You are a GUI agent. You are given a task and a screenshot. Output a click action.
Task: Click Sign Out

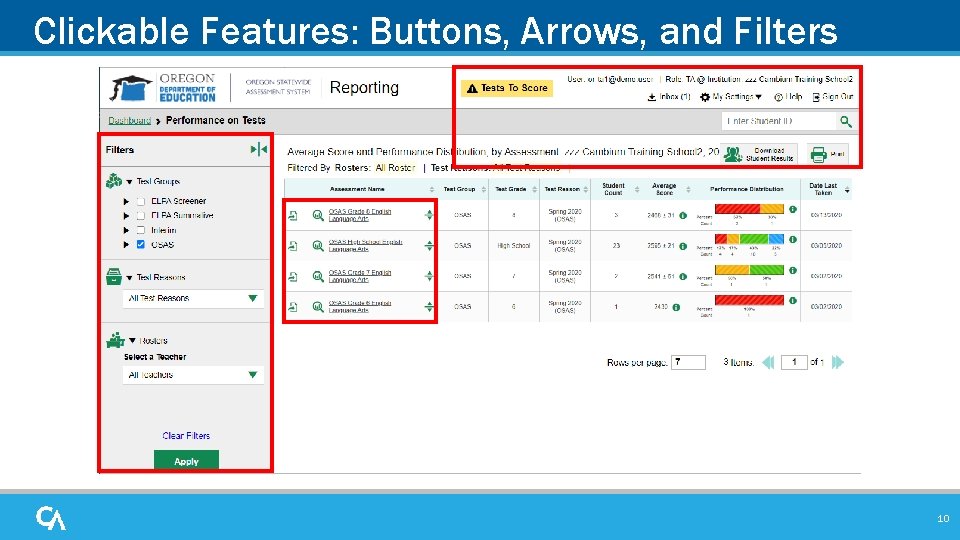[832, 97]
